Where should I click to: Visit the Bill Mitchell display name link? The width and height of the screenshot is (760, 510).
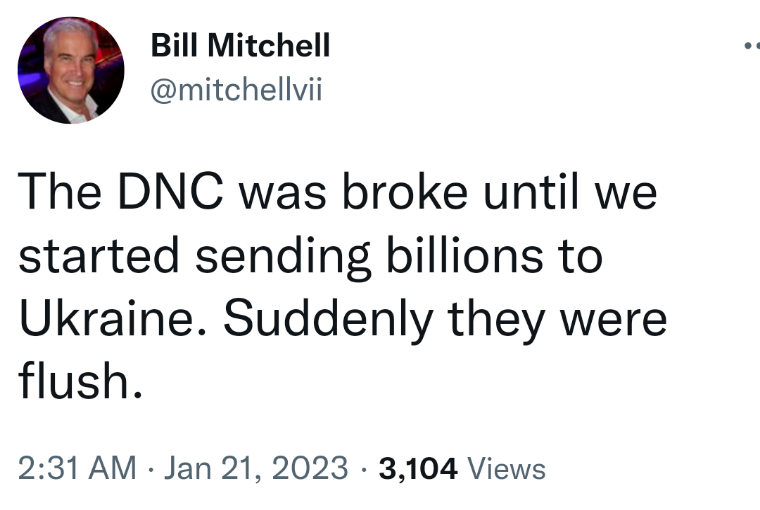click(x=240, y=46)
